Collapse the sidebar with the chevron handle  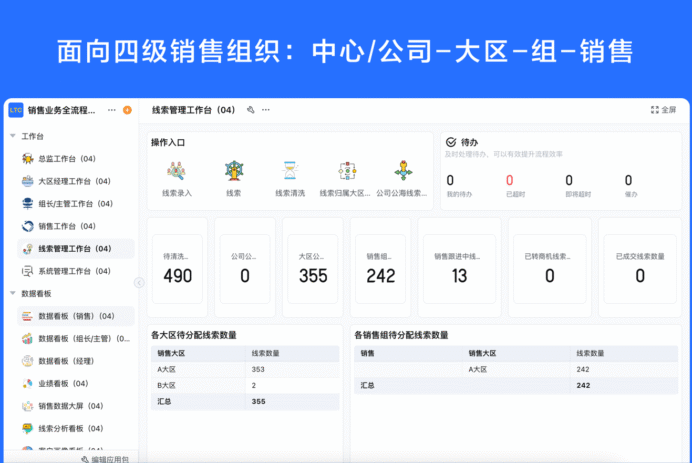pyautogui.click(x=139, y=282)
